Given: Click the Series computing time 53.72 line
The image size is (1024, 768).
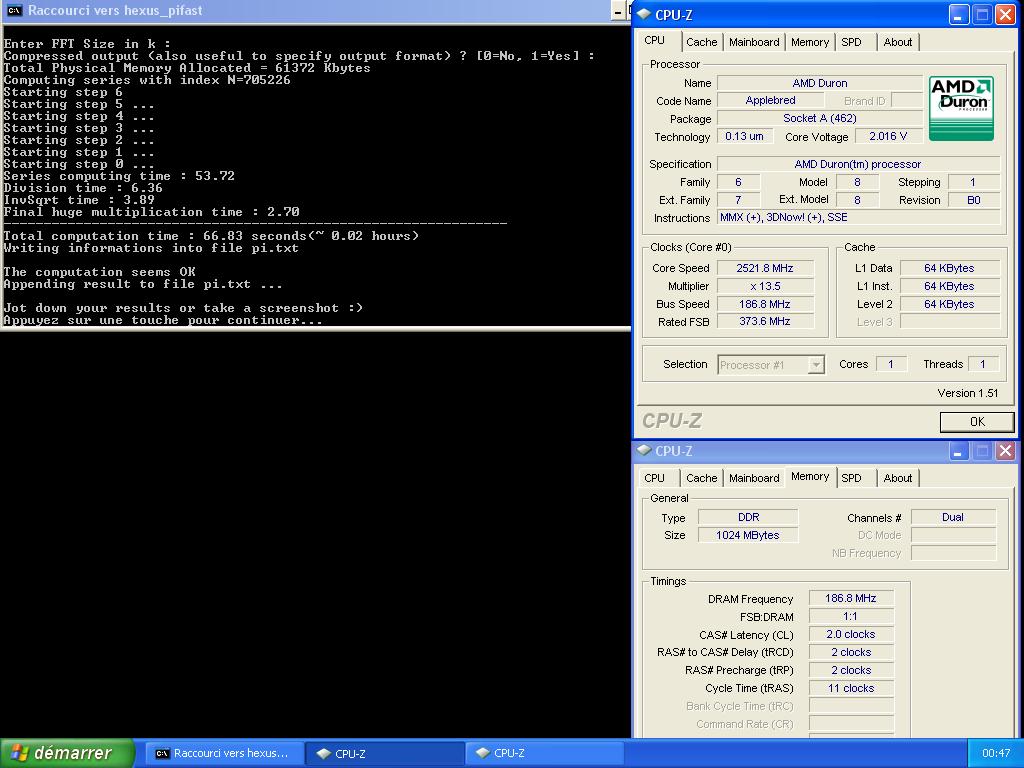Looking at the screenshot, I should (119, 176).
